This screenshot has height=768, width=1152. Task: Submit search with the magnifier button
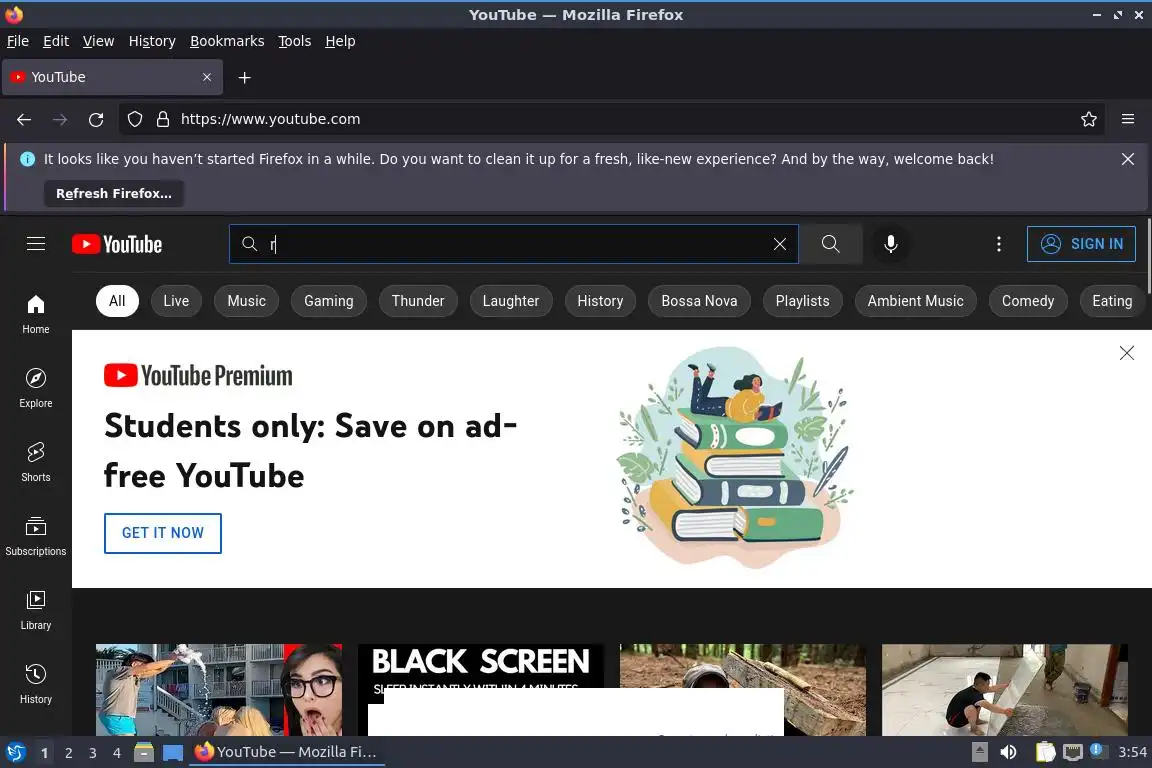(x=830, y=244)
